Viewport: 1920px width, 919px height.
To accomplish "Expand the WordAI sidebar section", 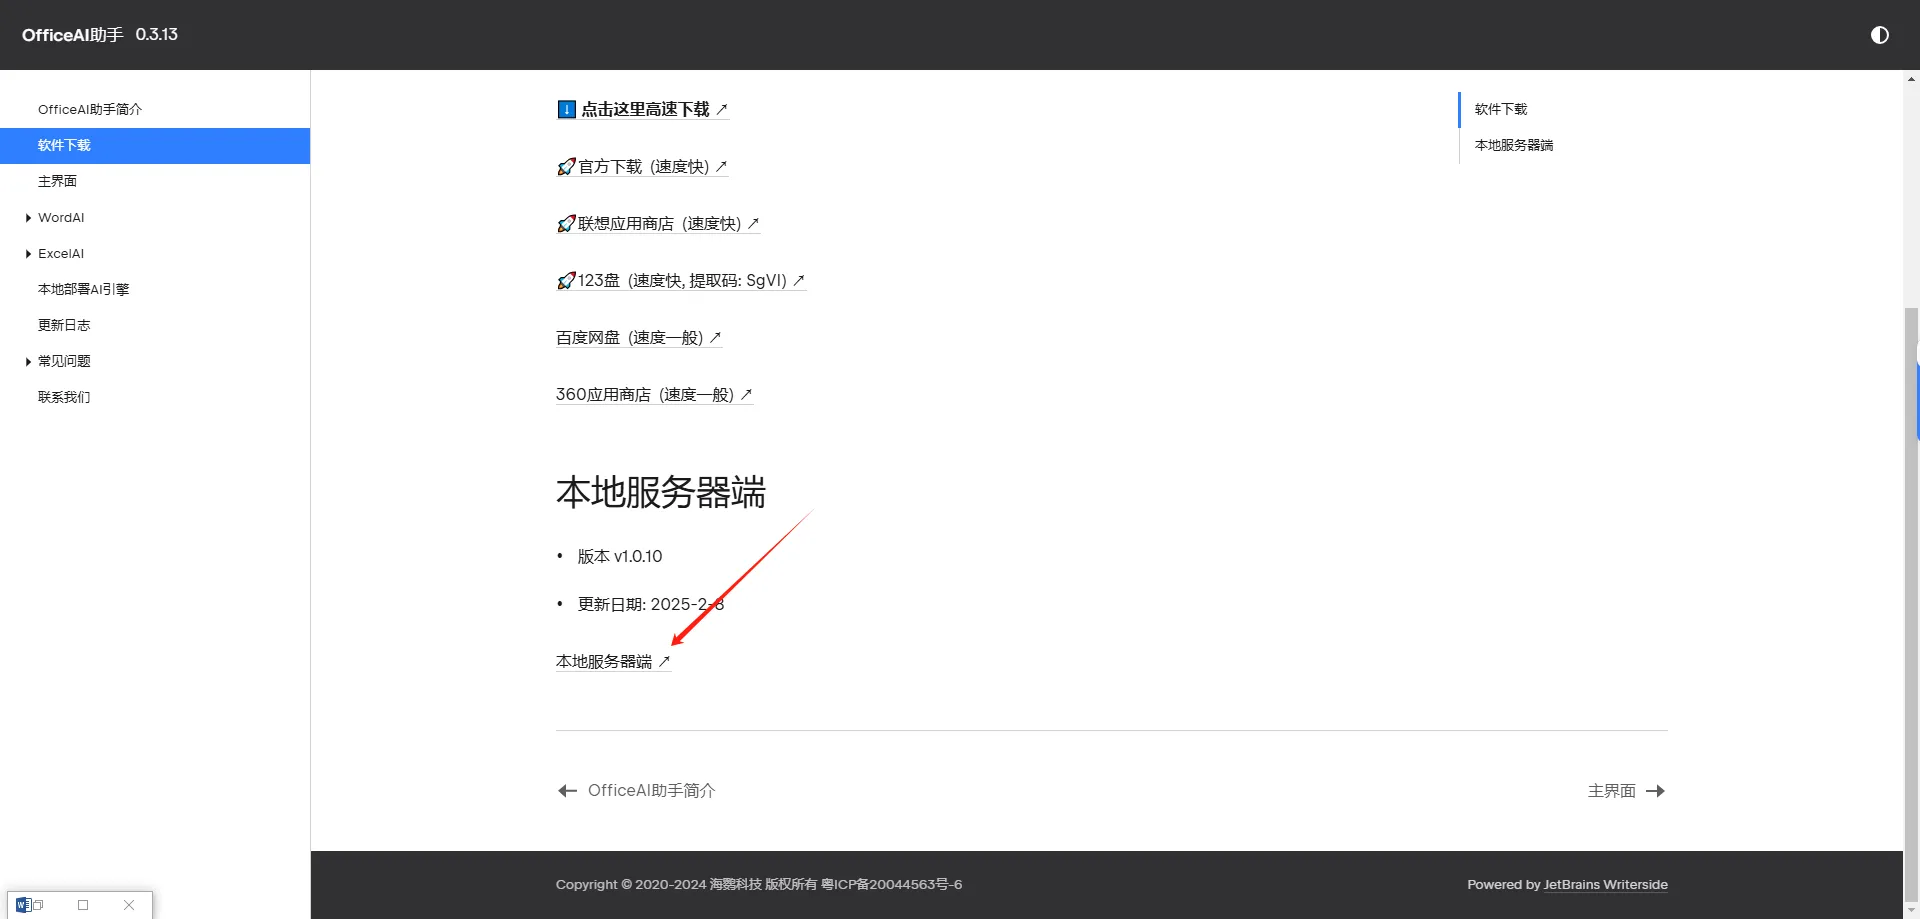I will click(x=28, y=218).
